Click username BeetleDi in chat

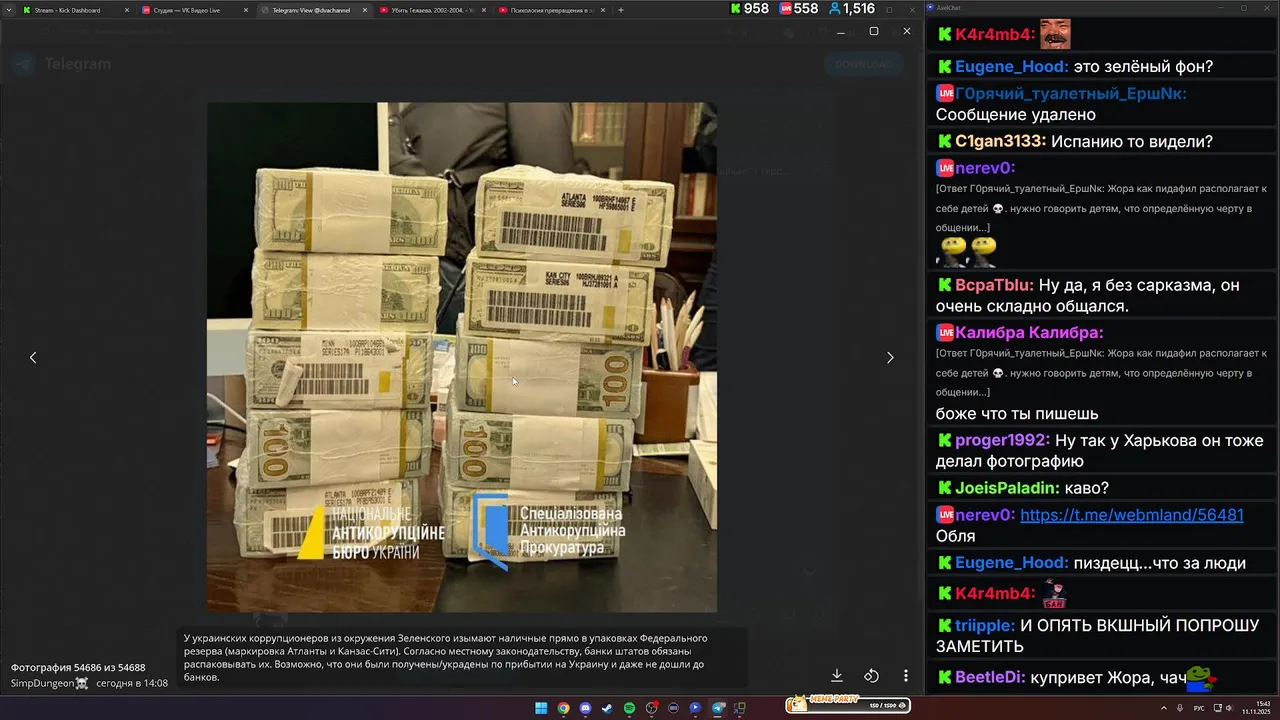click(x=990, y=677)
